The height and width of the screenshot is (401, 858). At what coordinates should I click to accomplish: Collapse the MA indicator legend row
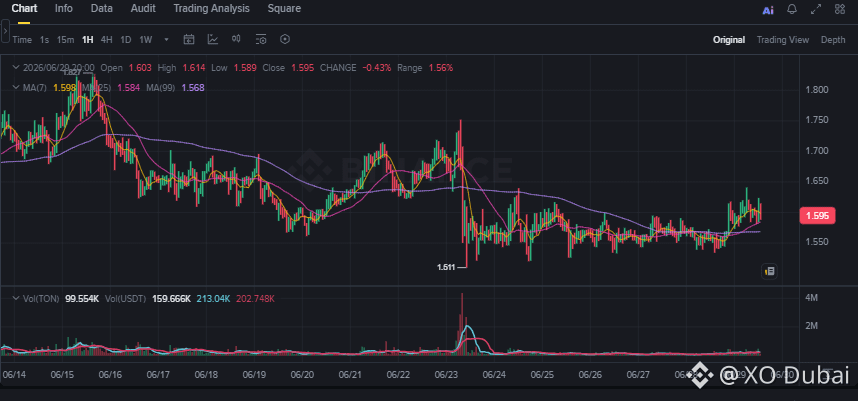pos(16,88)
